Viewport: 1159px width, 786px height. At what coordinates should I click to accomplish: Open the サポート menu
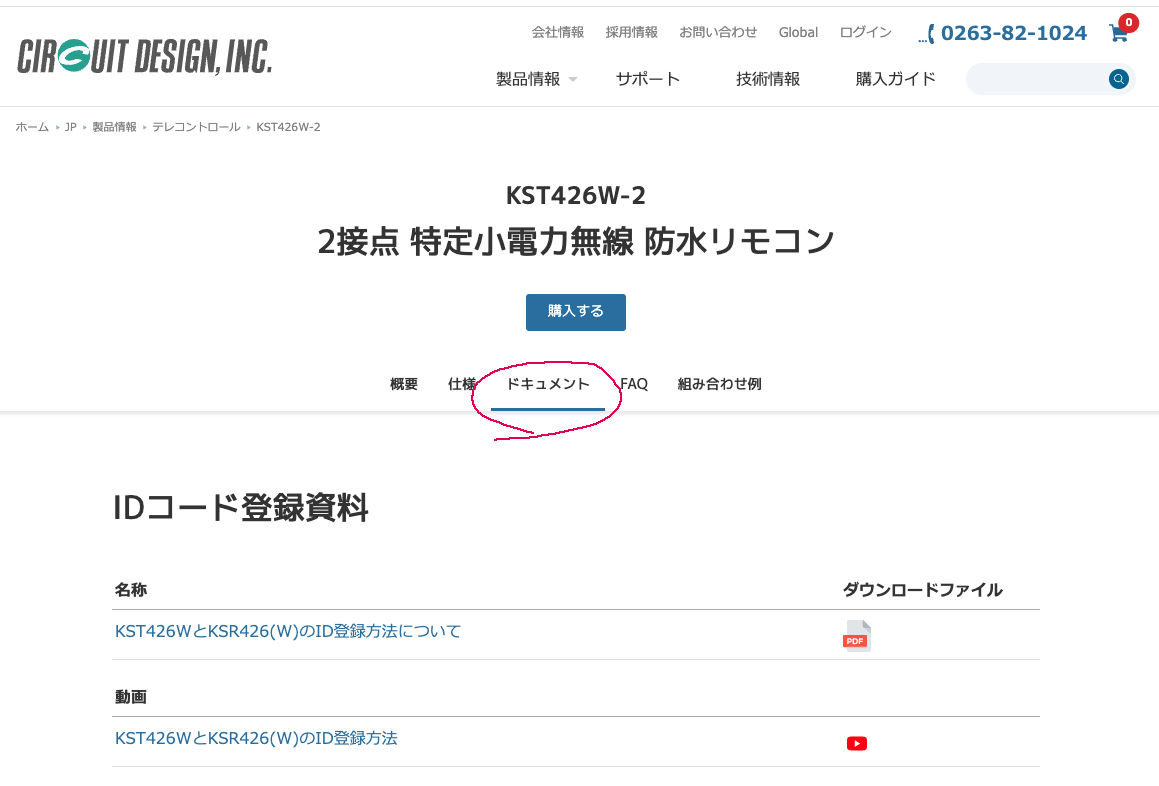click(x=648, y=79)
